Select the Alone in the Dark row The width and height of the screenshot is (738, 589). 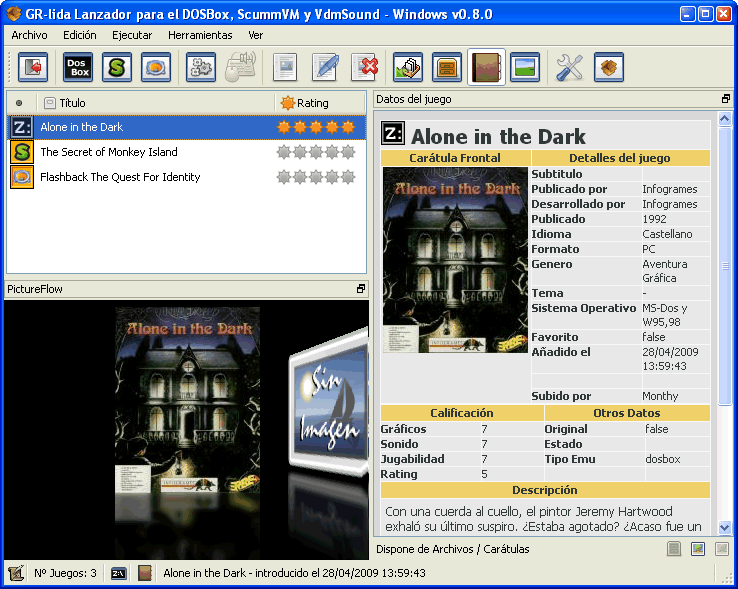tap(186, 127)
